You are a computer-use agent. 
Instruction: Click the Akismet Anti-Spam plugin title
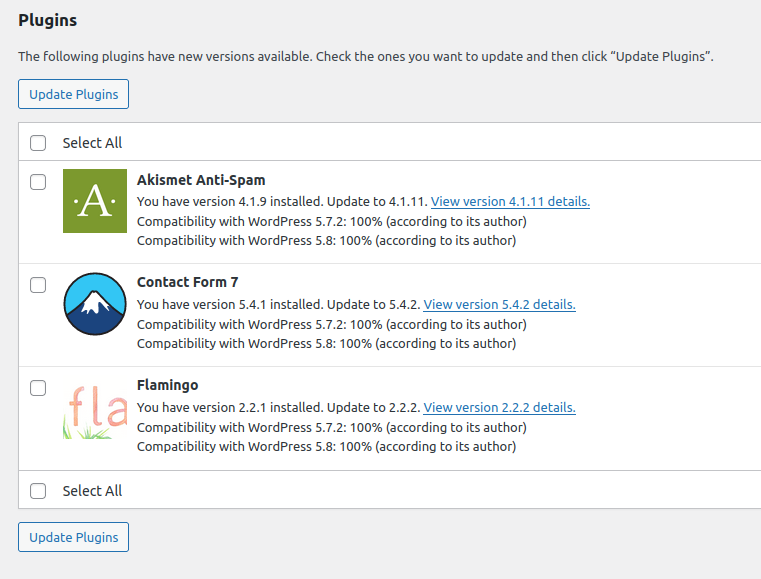(201, 180)
